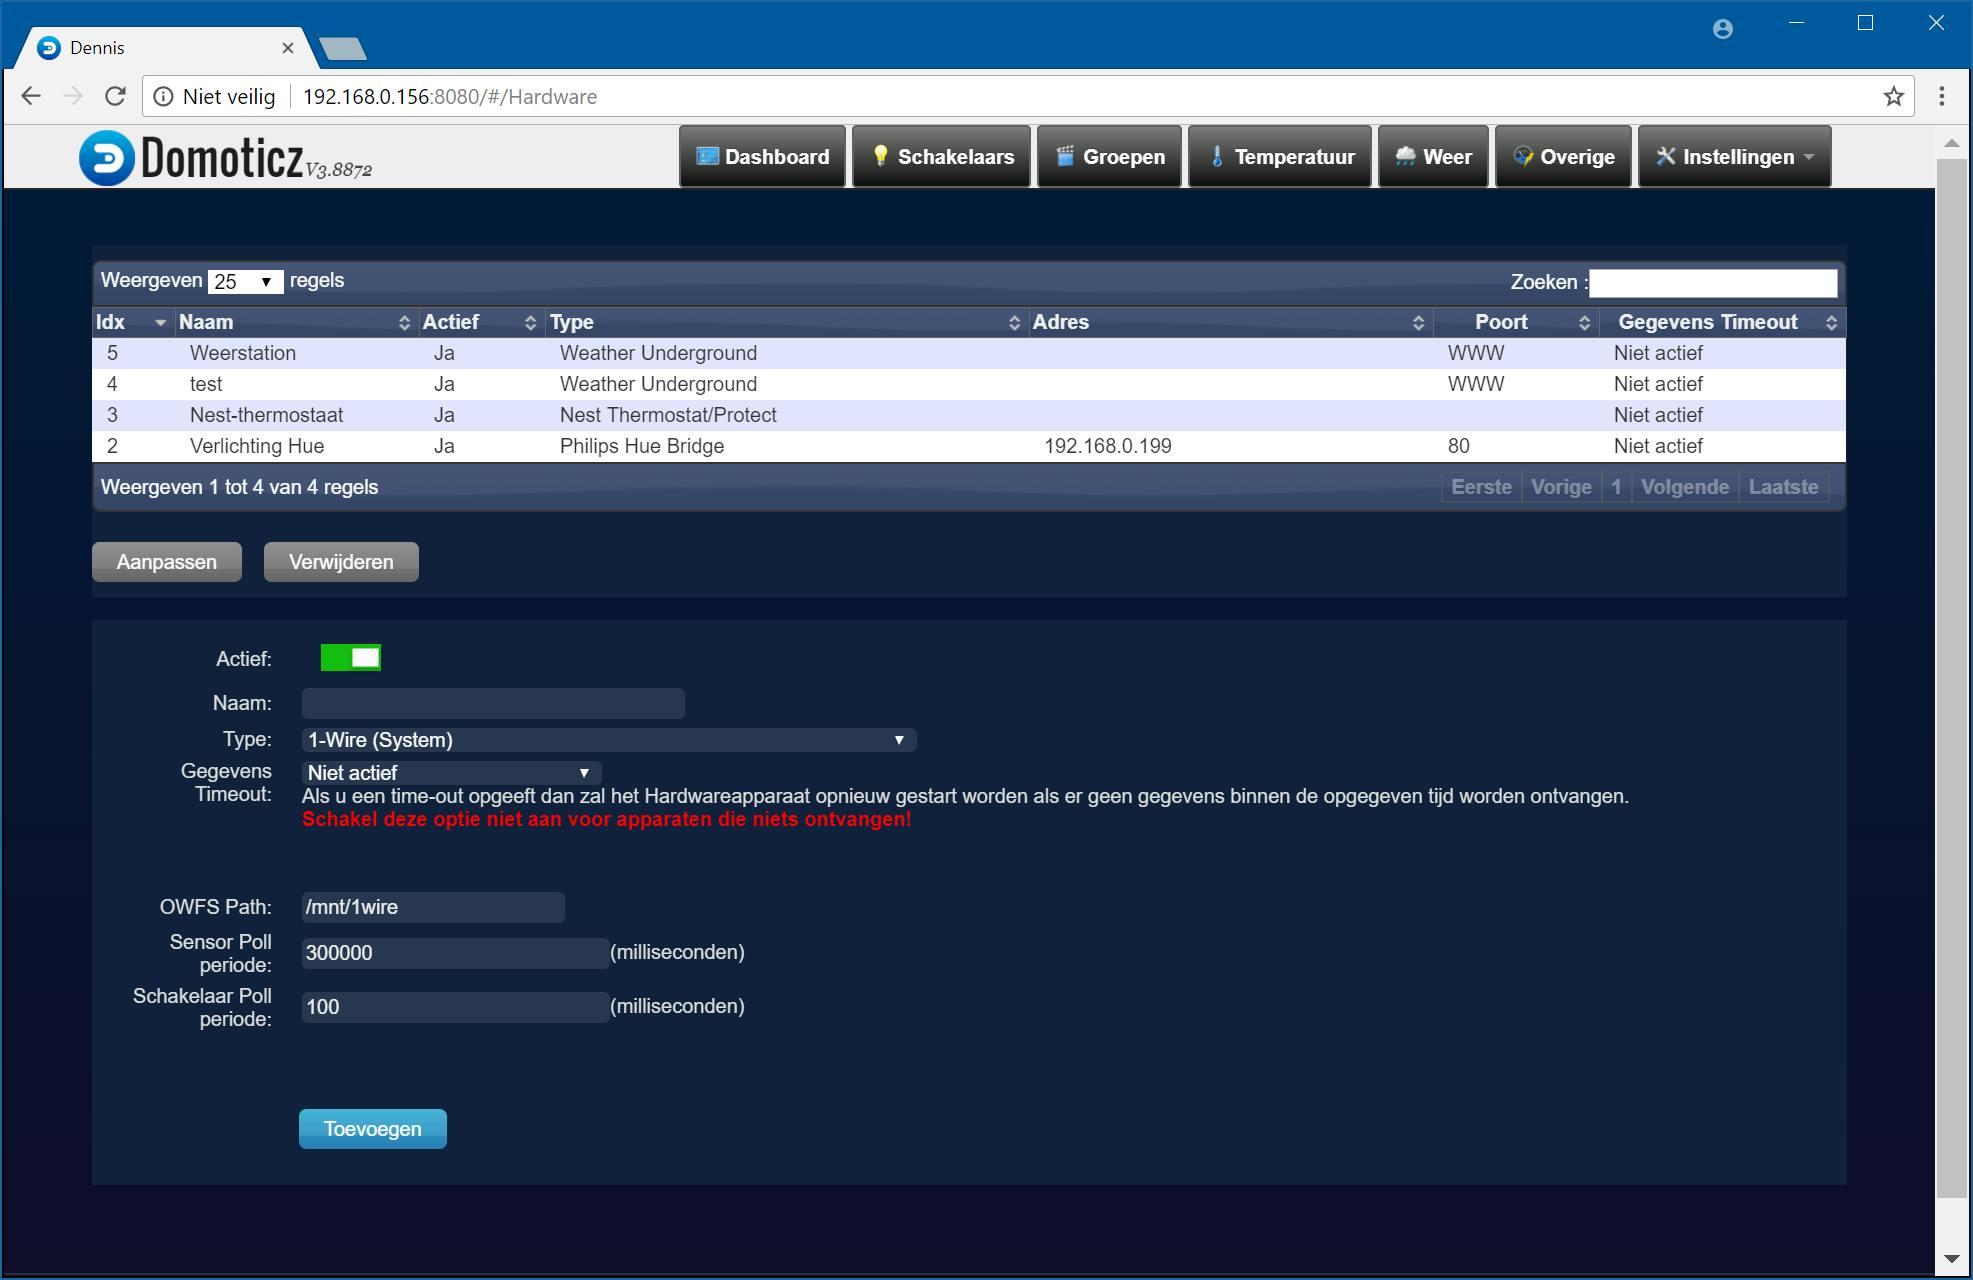Change the 25 regels display dropdown
Image resolution: width=1973 pixels, height=1280 pixels.
pyautogui.click(x=245, y=282)
